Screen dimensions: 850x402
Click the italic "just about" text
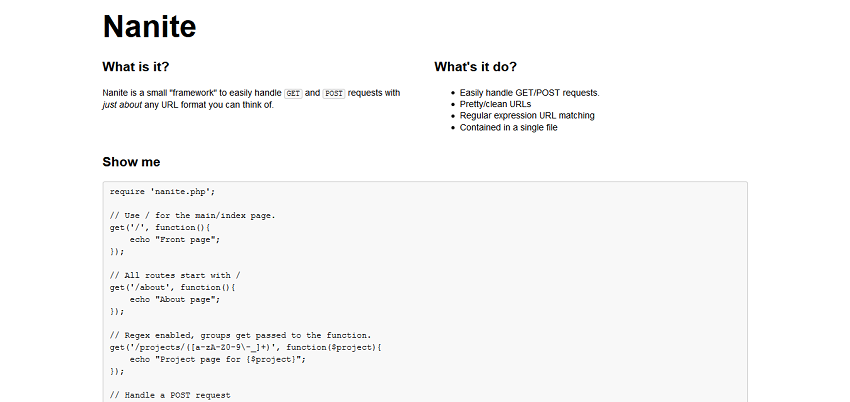tap(122, 105)
